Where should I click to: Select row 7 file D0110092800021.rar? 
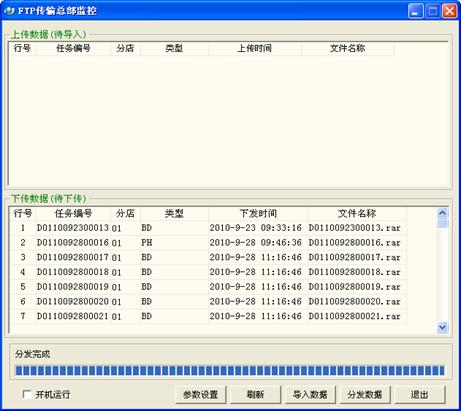[208, 316]
